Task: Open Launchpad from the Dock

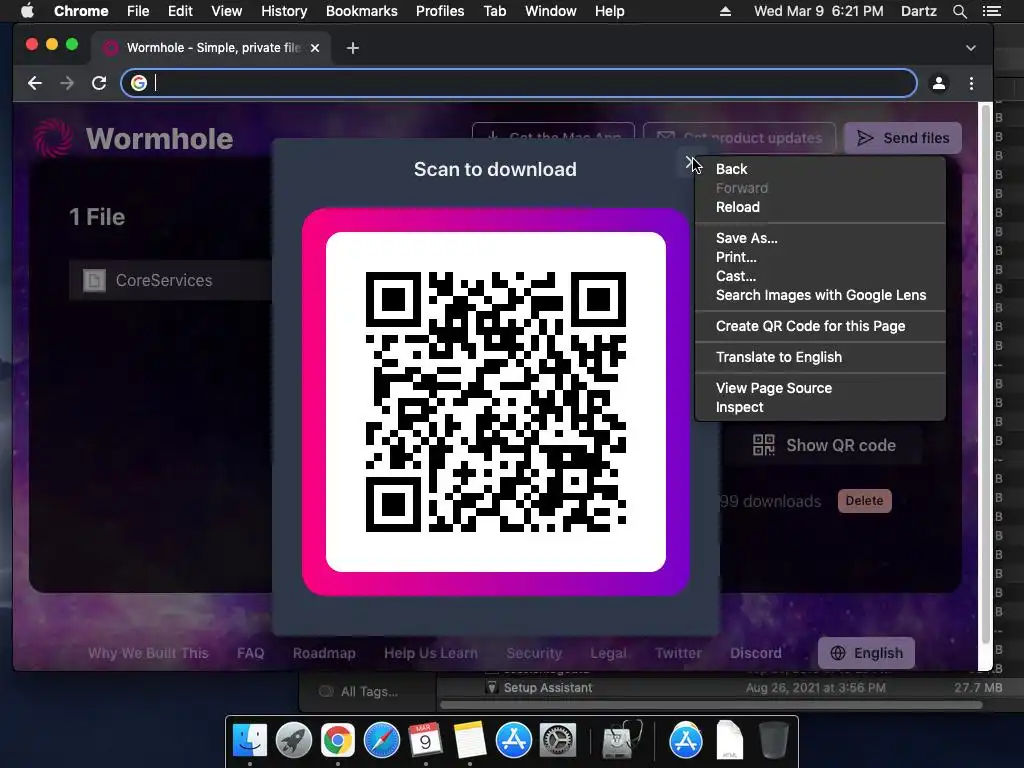Action: click(x=294, y=741)
